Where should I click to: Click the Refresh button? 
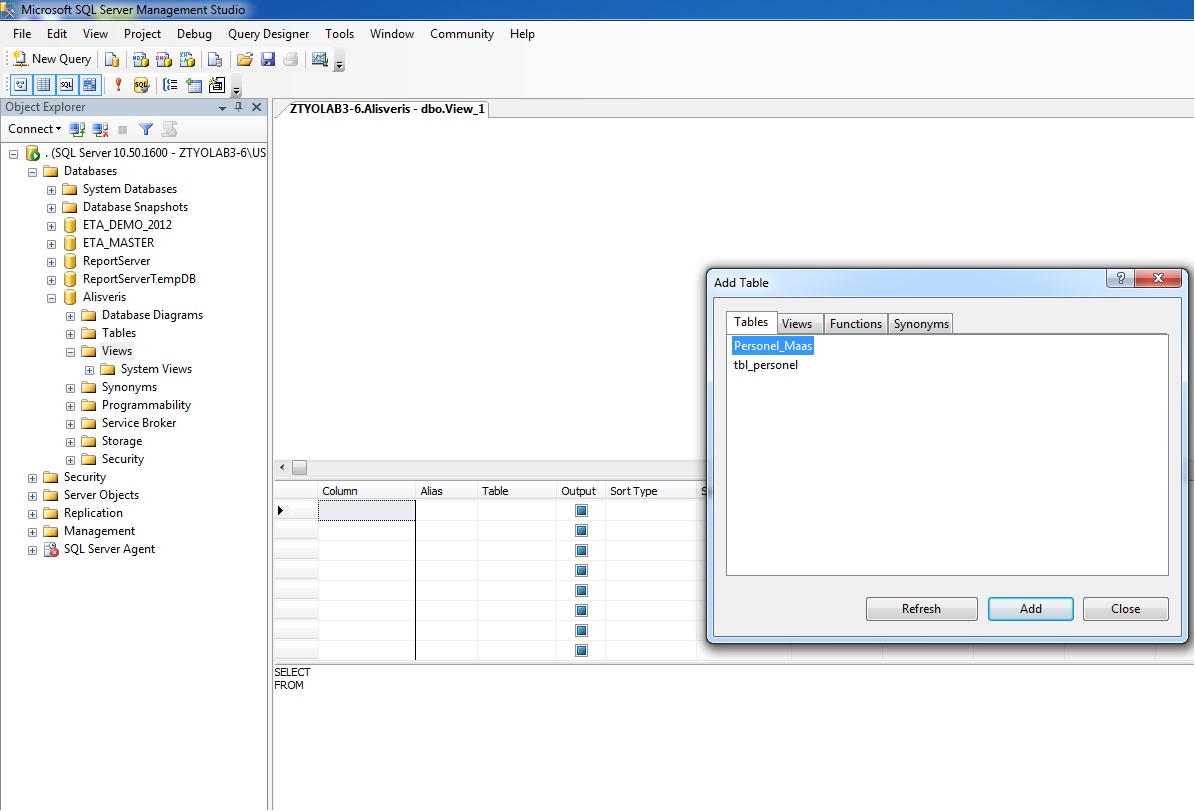click(x=921, y=609)
